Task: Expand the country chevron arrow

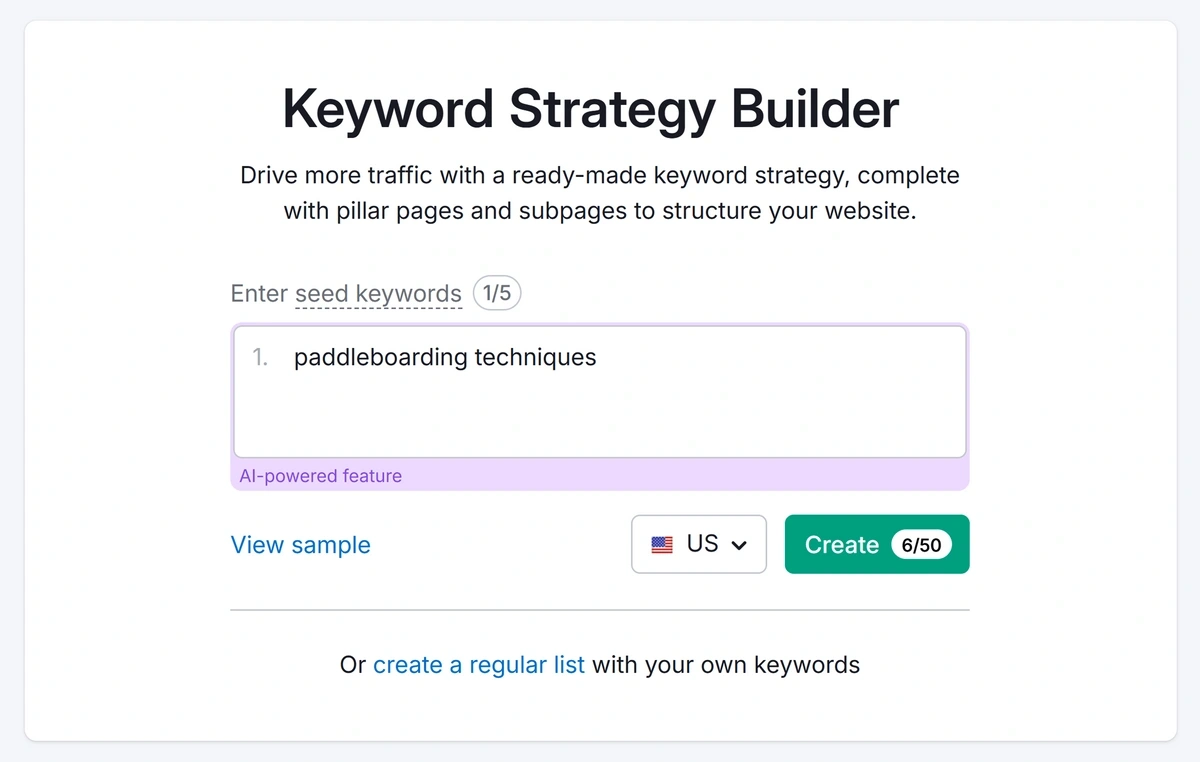Action: pos(740,545)
